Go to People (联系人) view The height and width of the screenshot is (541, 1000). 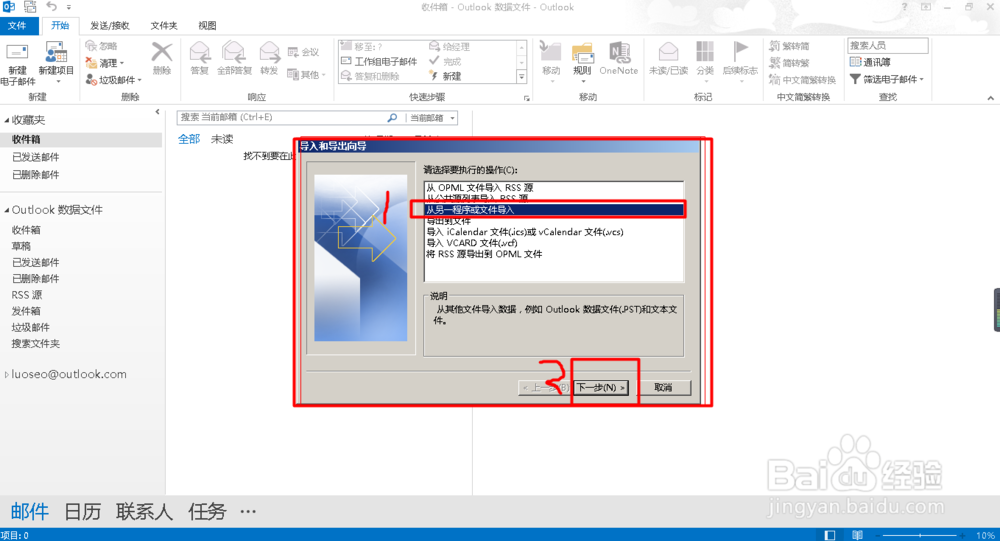144,512
